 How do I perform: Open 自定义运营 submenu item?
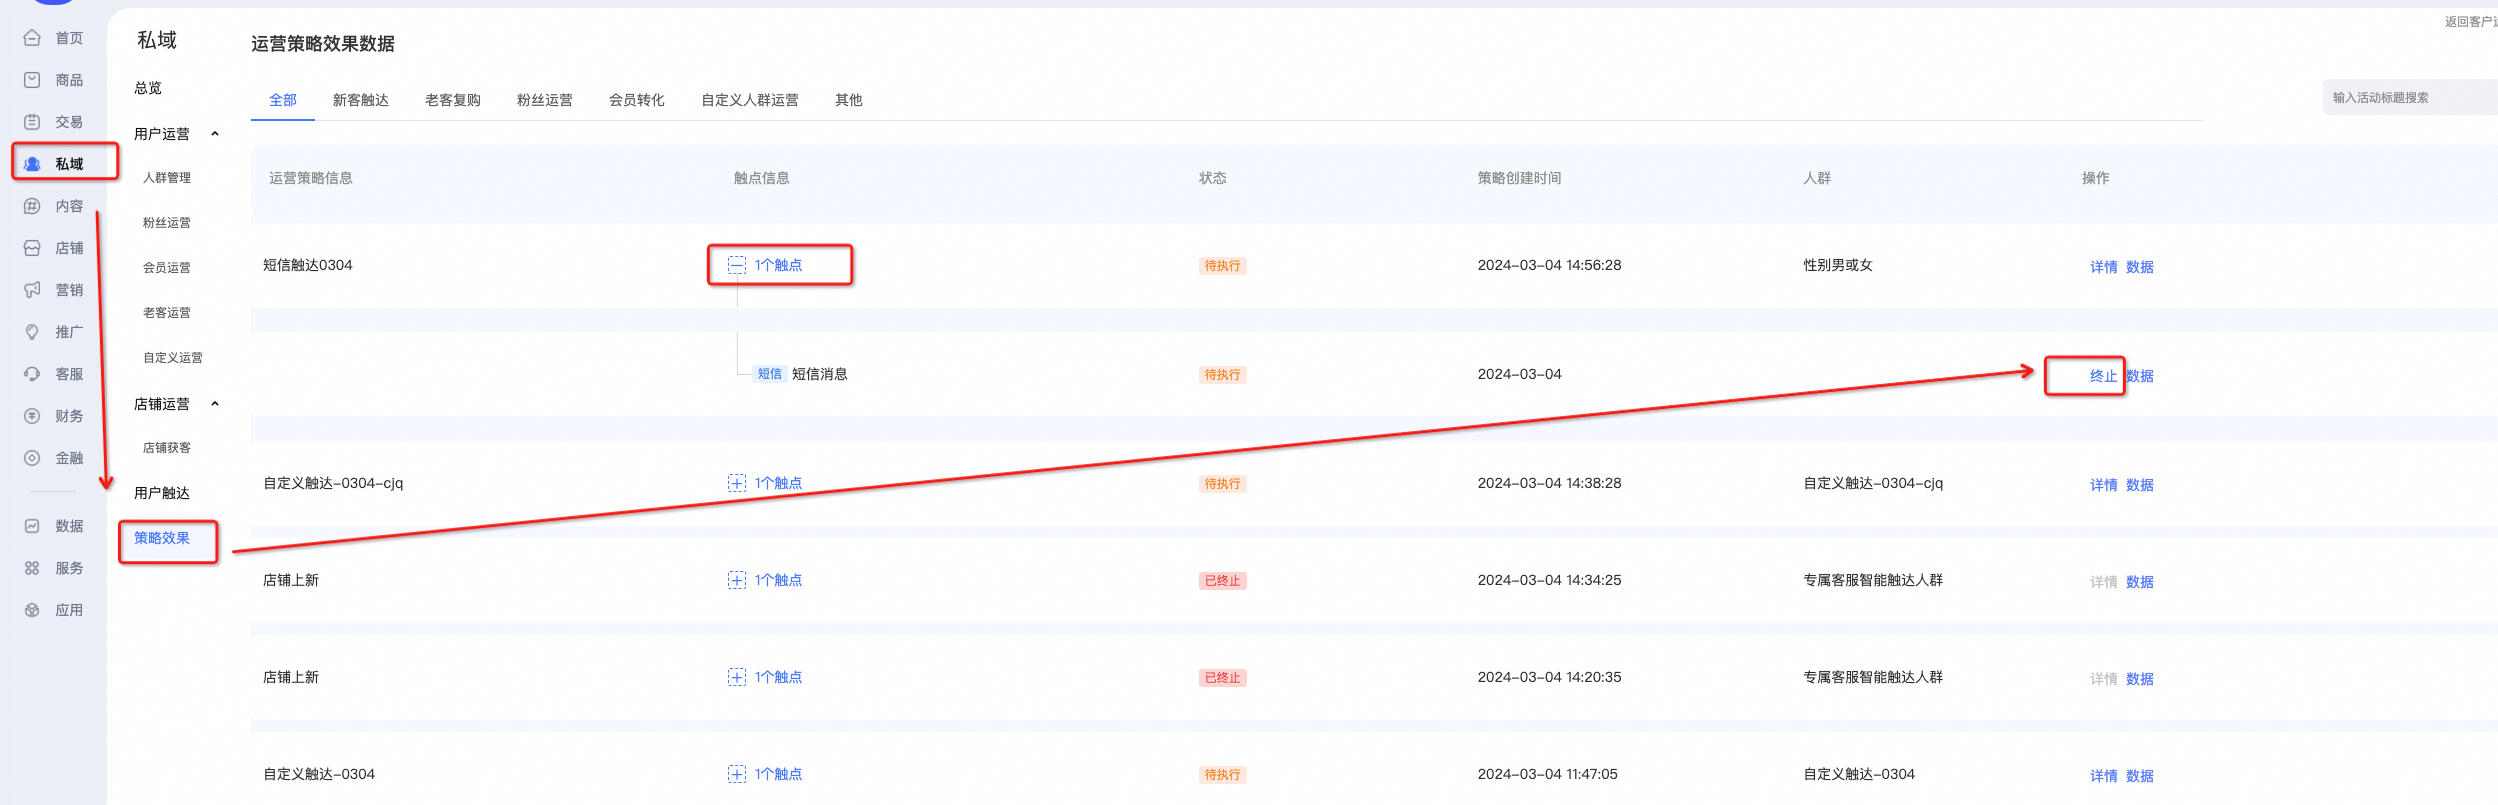[x=173, y=358]
